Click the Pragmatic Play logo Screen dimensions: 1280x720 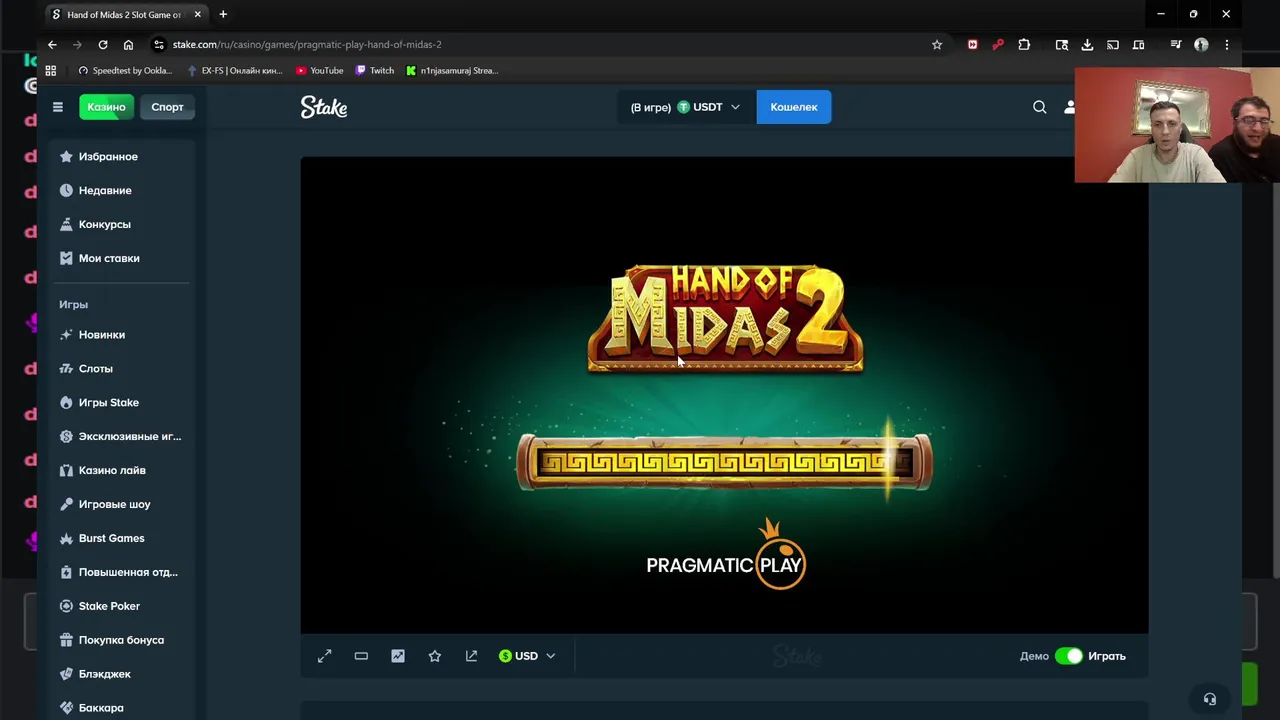click(x=726, y=556)
